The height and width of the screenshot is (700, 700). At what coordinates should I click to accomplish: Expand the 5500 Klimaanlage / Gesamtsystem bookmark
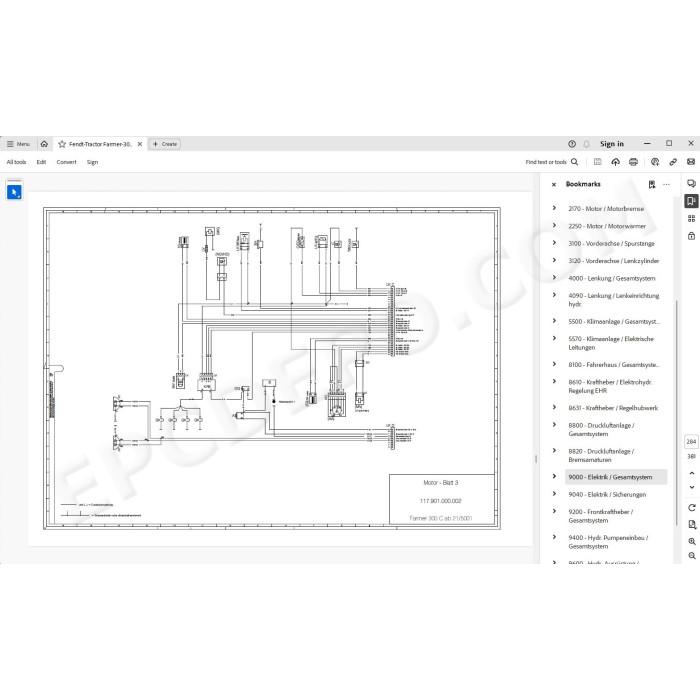(554, 321)
